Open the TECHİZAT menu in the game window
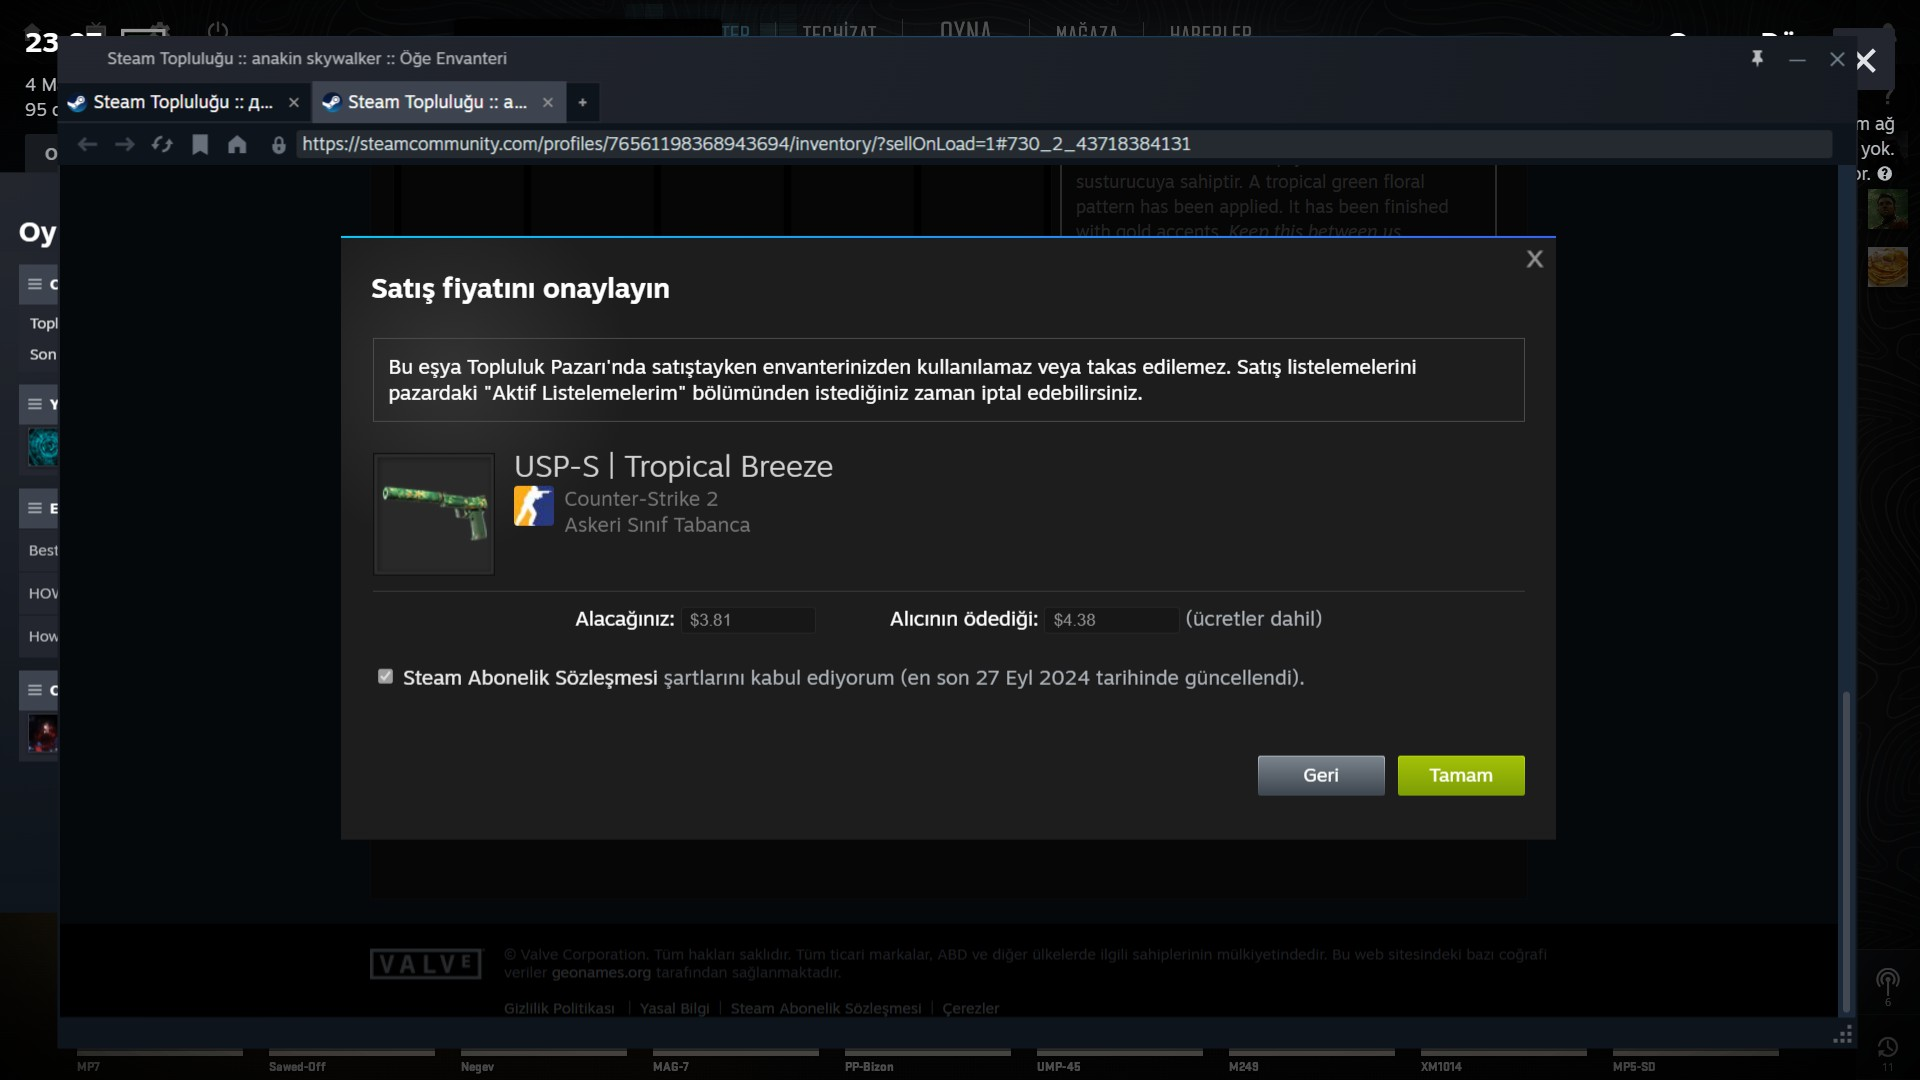1920x1080 pixels. pyautogui.click(x=838, y=32)
